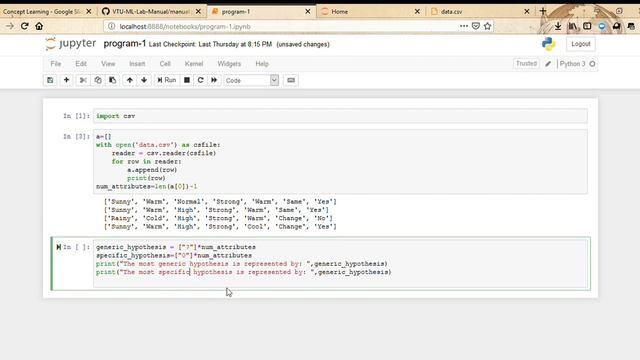Open the command palette keyboard icon
The height and width of the screenshot is (360, 640).
pyautogui.click(x=291, y=80)
